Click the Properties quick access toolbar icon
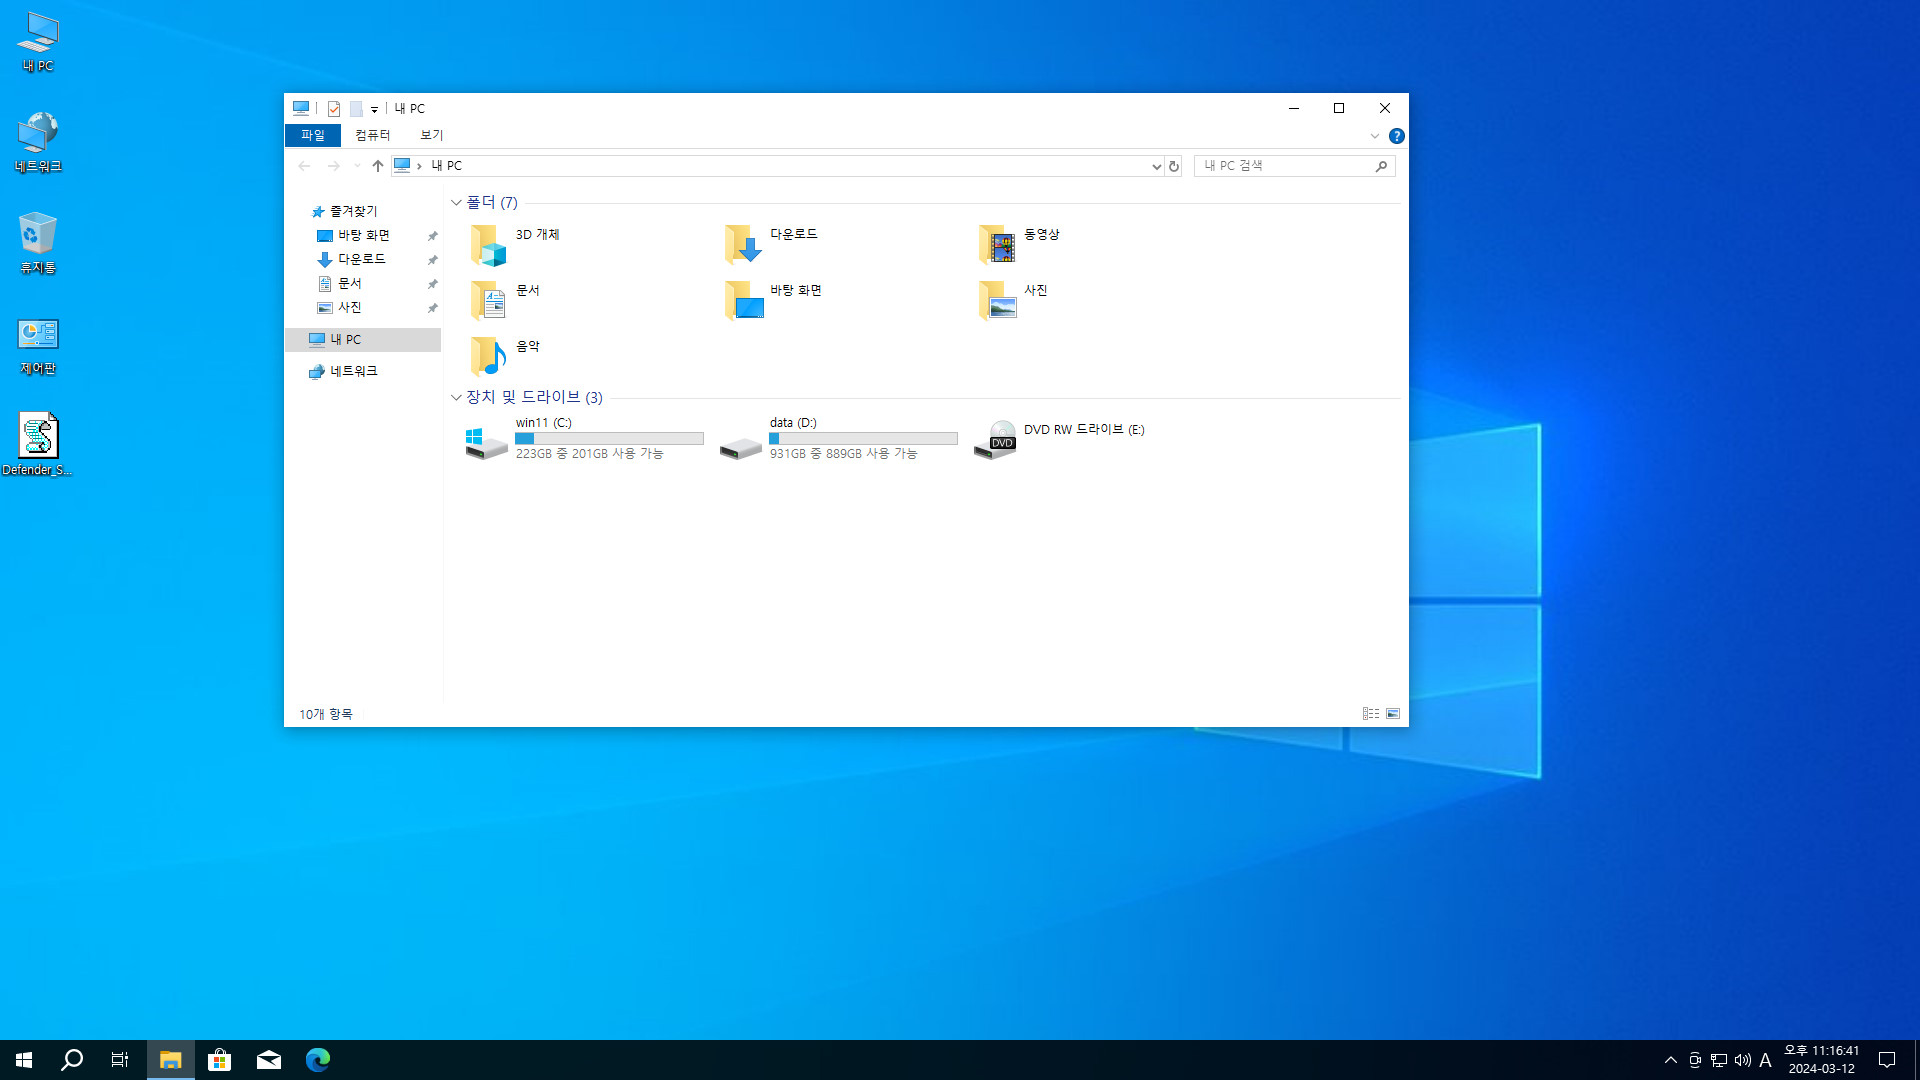1920x1080 pixels. pyautogui.click(x=334, y=109)
